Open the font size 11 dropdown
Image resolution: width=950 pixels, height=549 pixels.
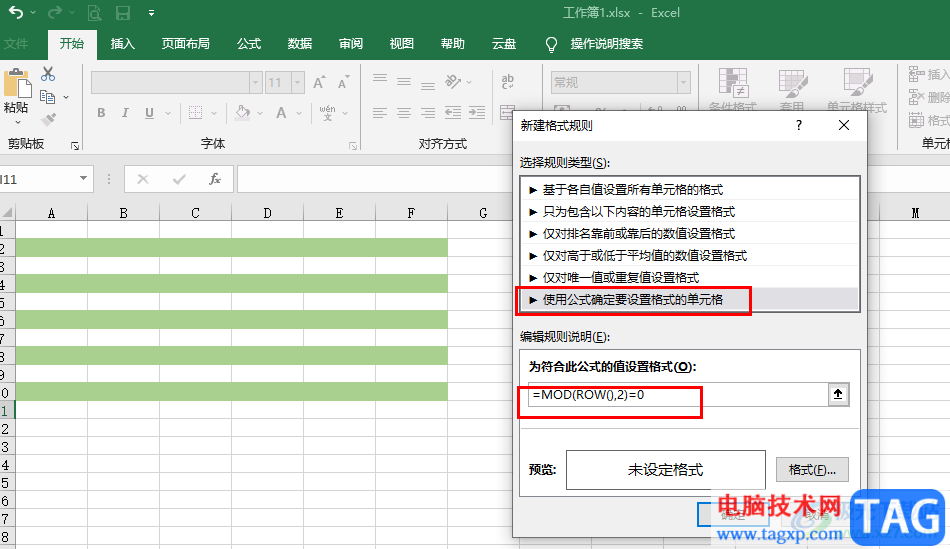click(x=297, y=82)
